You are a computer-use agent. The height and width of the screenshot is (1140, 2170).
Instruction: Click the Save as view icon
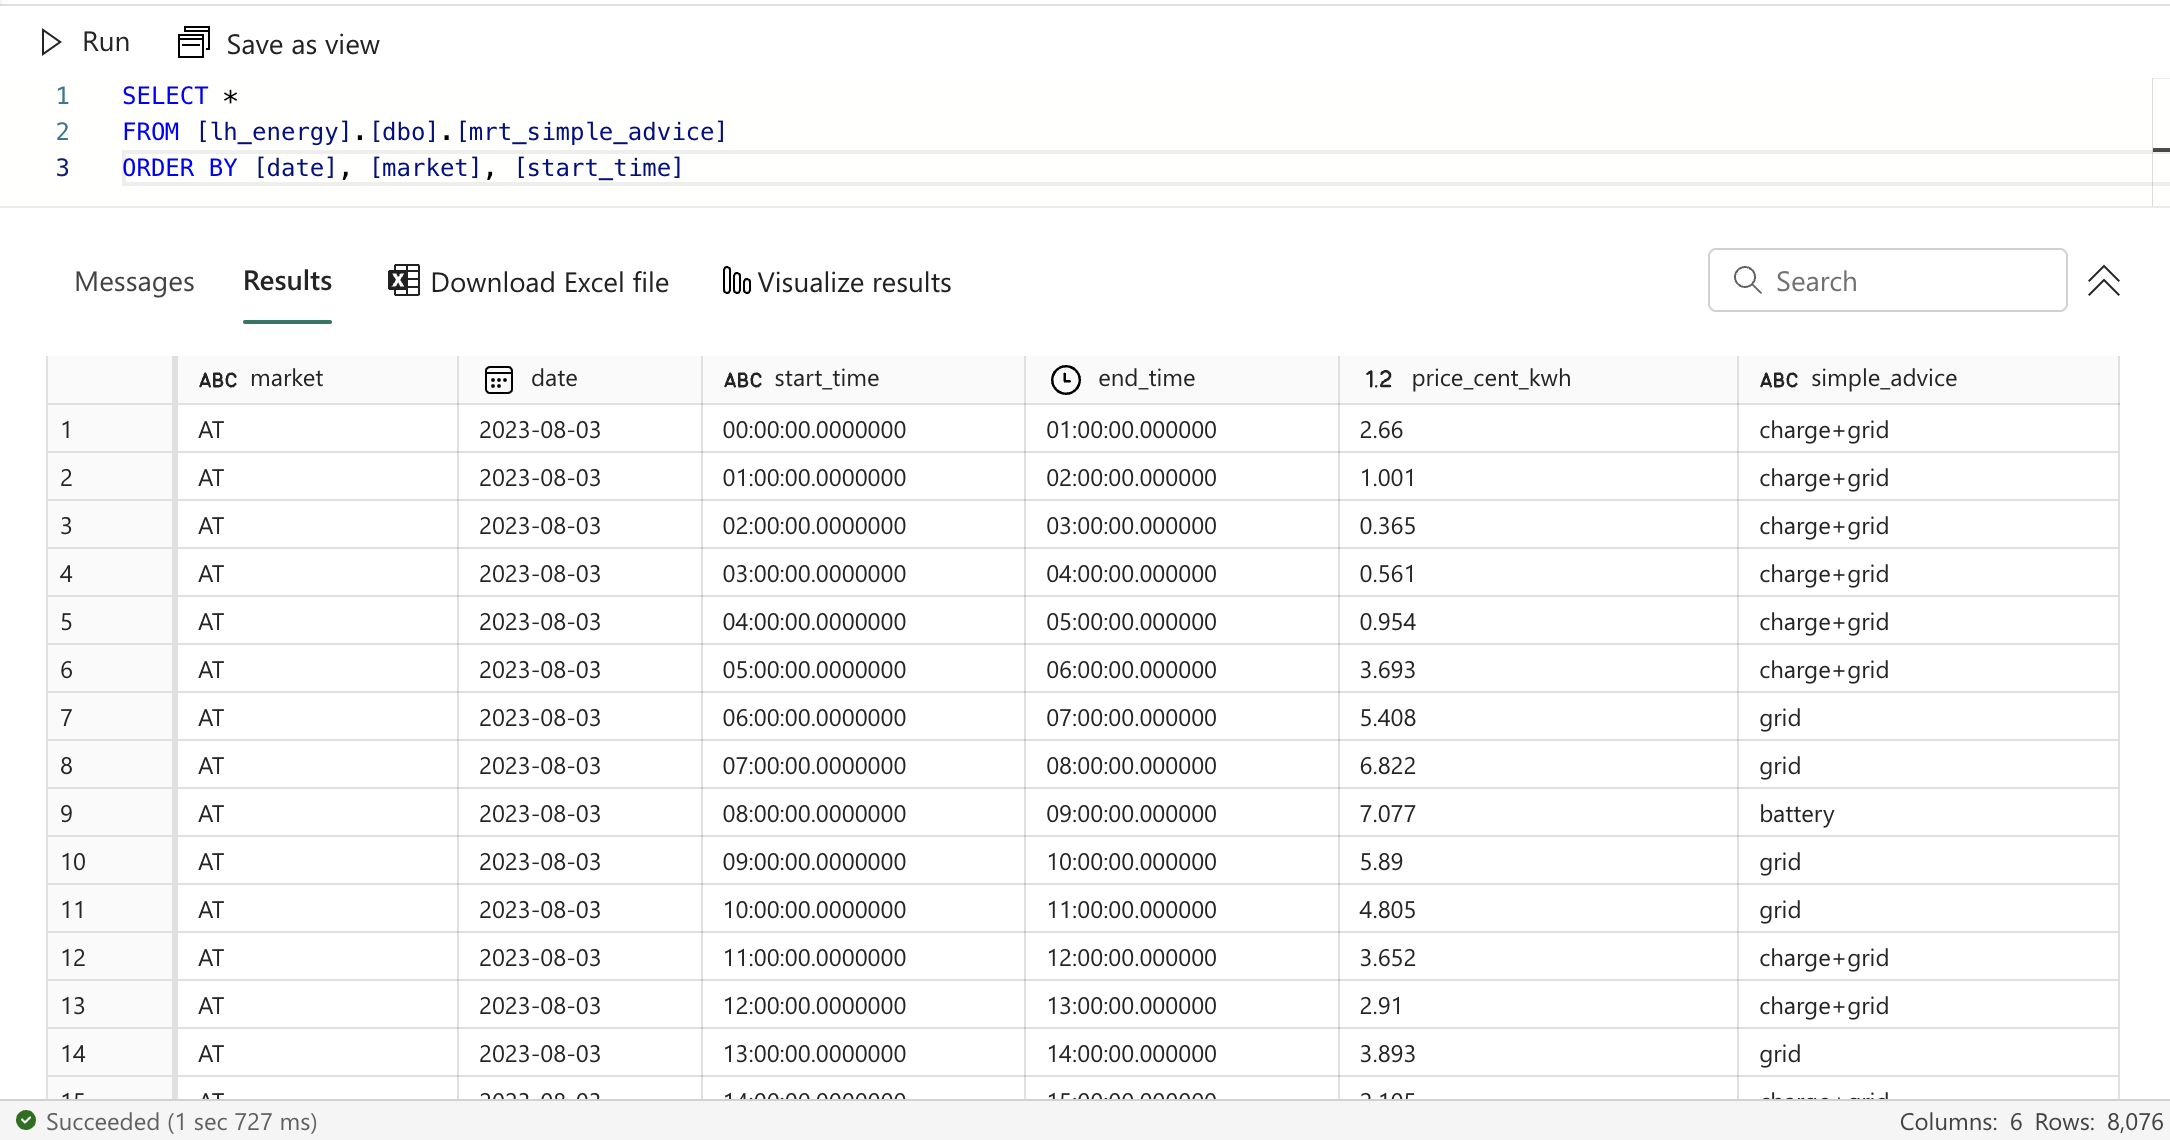tap(193, 42)
